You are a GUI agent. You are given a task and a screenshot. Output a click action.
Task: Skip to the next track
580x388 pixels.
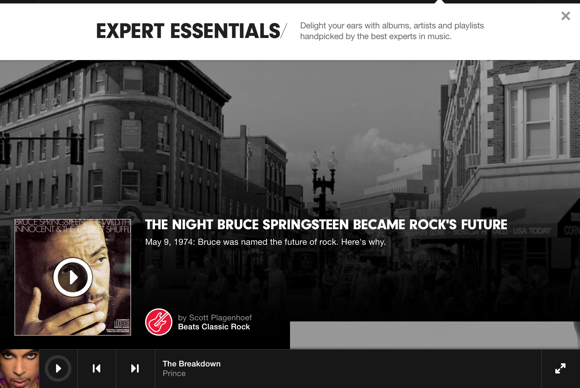point(135,368)
